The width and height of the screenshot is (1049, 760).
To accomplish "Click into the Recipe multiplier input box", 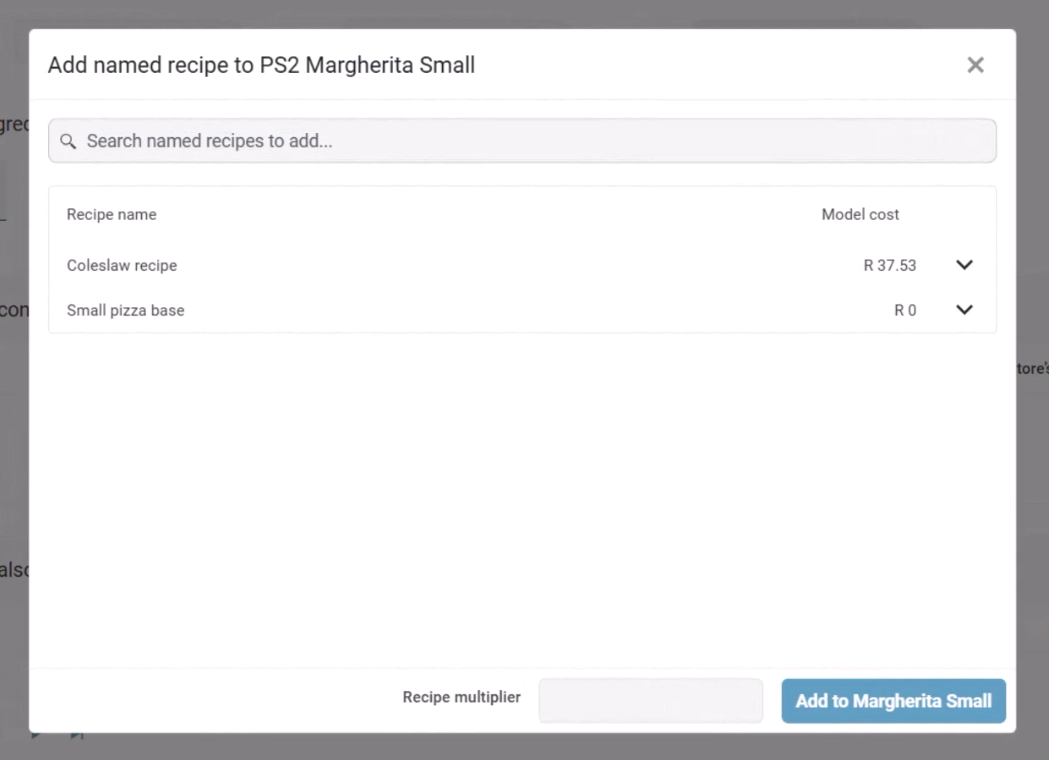I will (650, 700).
